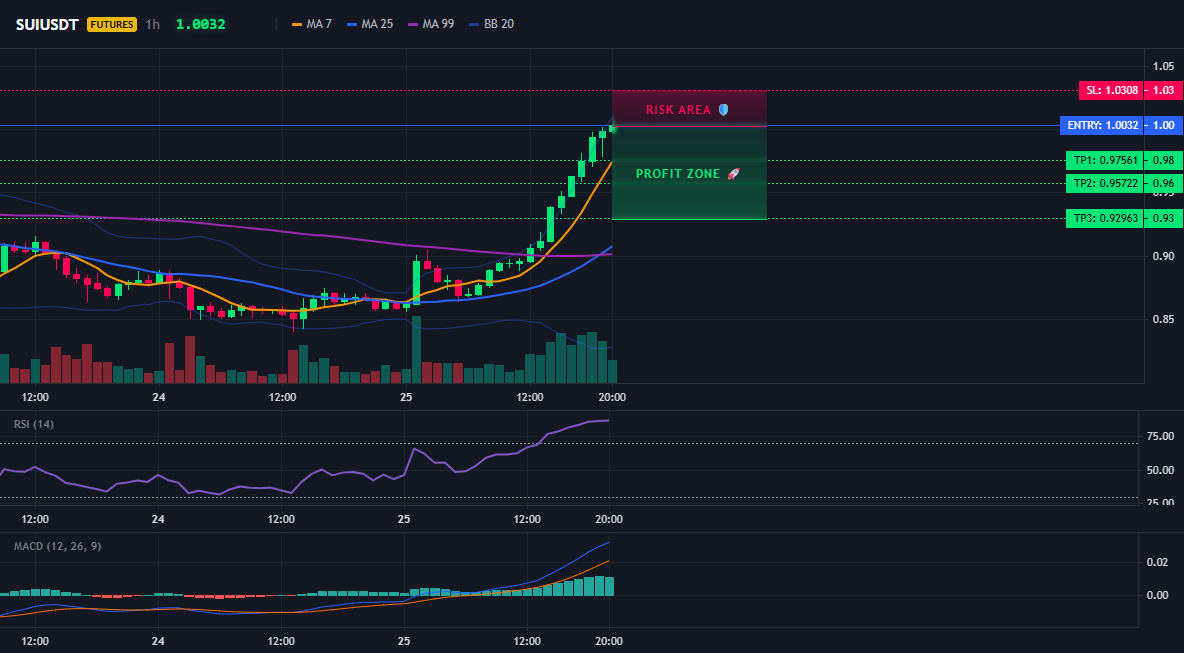The image size is (1184, 653).
Task: Click the MACD (12, 26, 9) indicator title
Action: coord(57,546)
